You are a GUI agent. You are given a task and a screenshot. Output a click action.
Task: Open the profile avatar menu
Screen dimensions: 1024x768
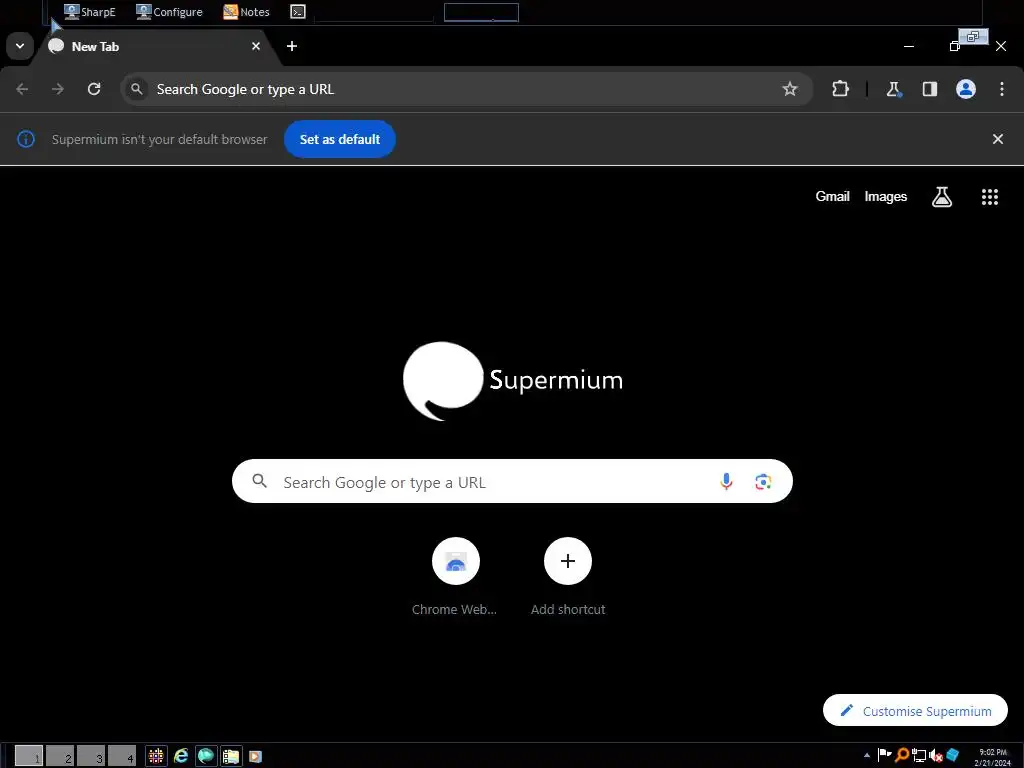[x=966, y=89]
